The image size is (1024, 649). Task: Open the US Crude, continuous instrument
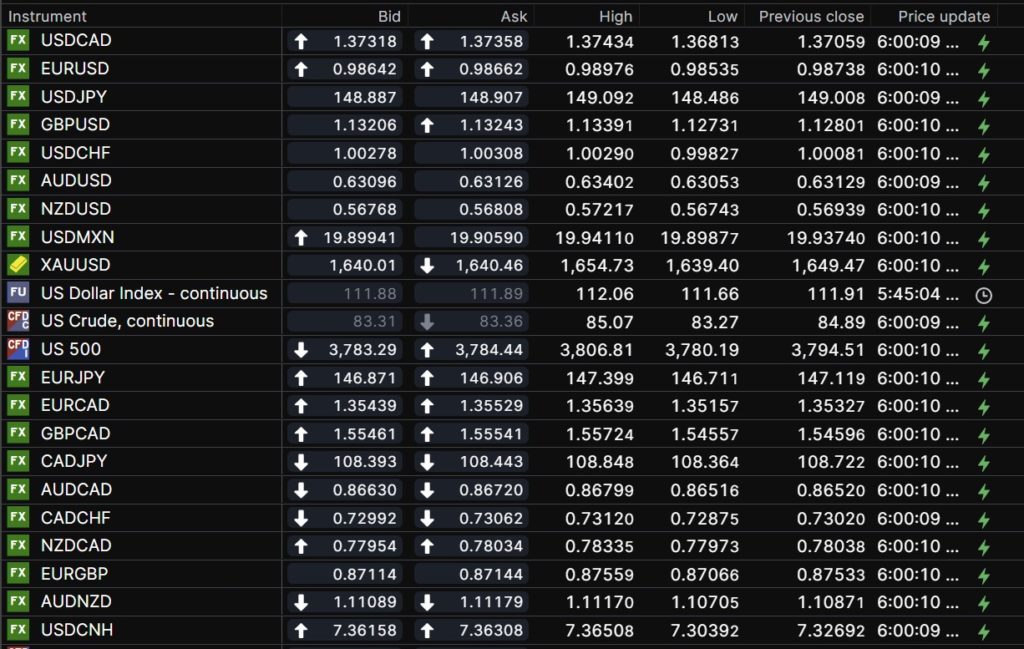127,321
